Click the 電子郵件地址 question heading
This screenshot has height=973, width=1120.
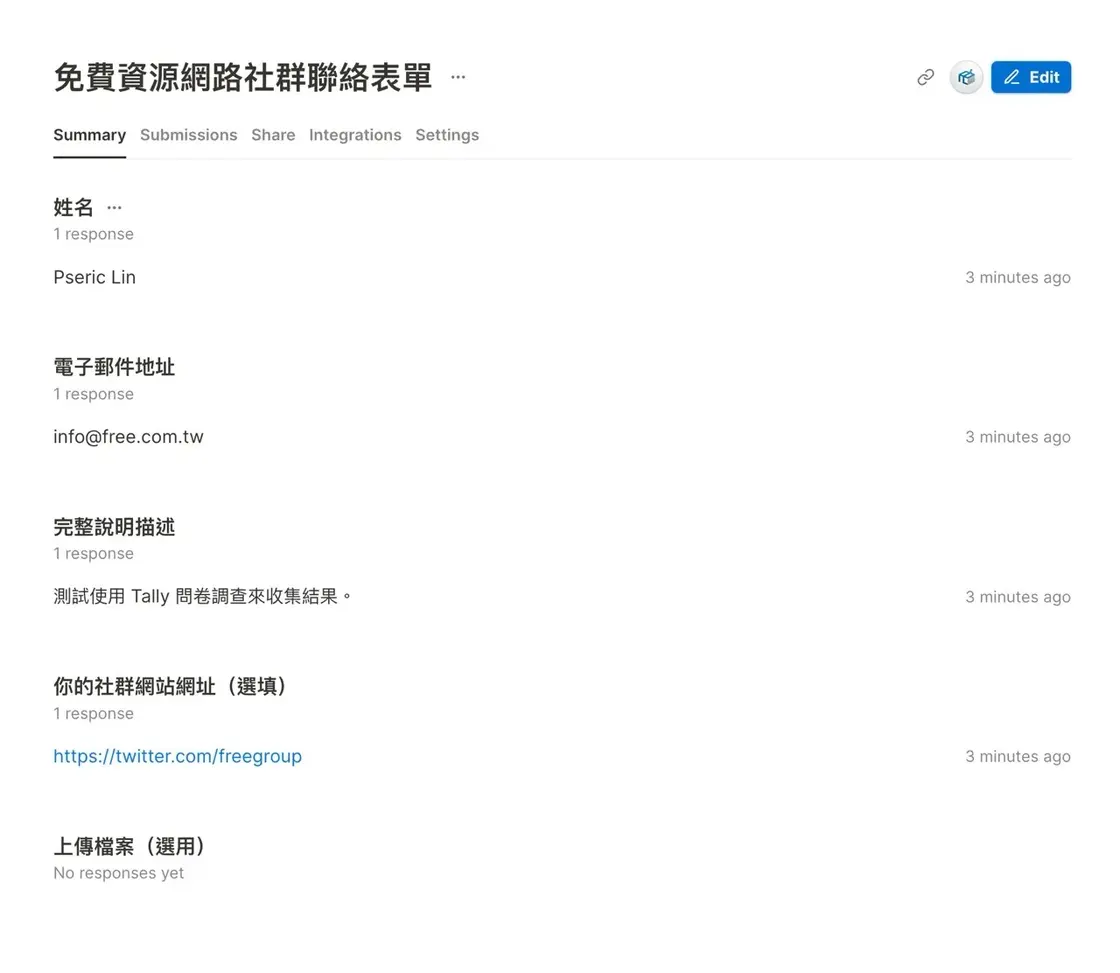tap(114, 367)
